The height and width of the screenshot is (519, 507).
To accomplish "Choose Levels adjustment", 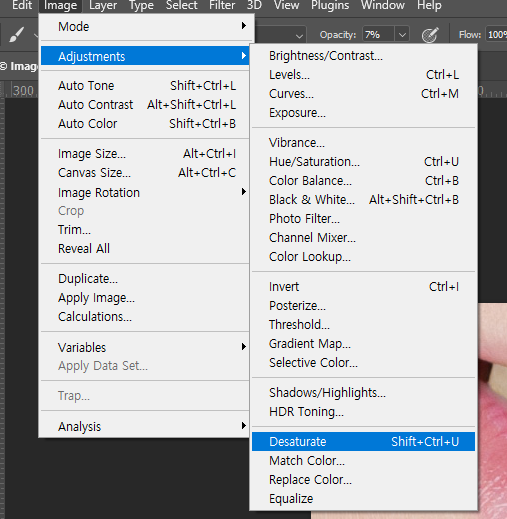I will click(363, 75).
